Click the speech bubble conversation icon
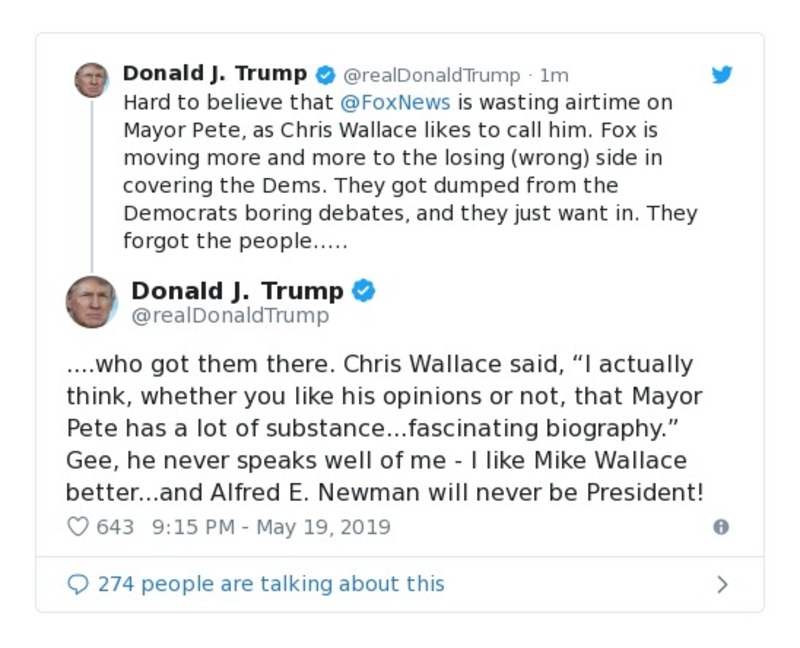 pyautogui.click(x=79, y=583)
